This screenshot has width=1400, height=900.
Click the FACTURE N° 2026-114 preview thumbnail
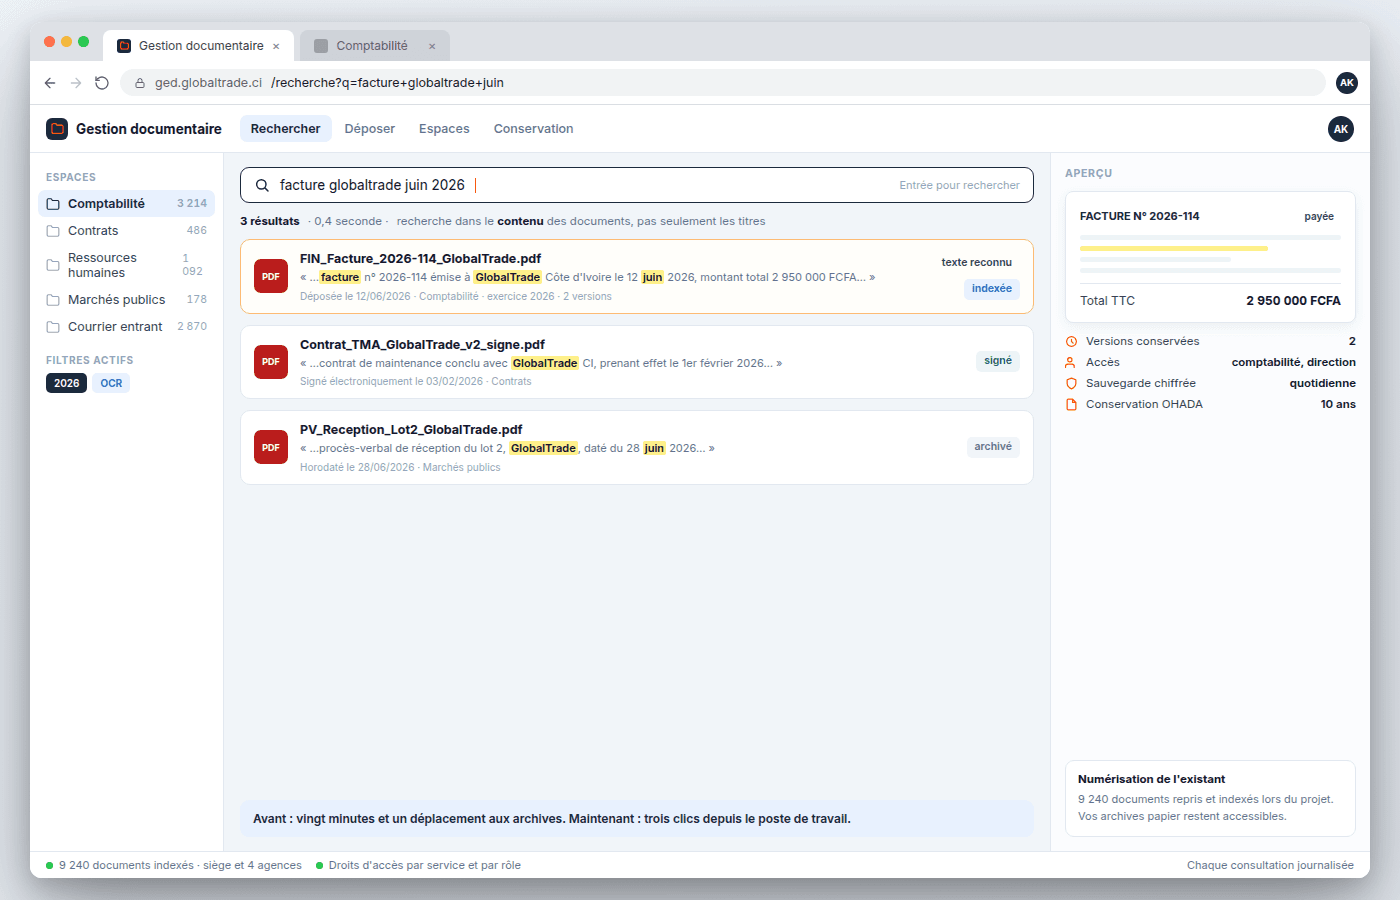click(1210, 257)
